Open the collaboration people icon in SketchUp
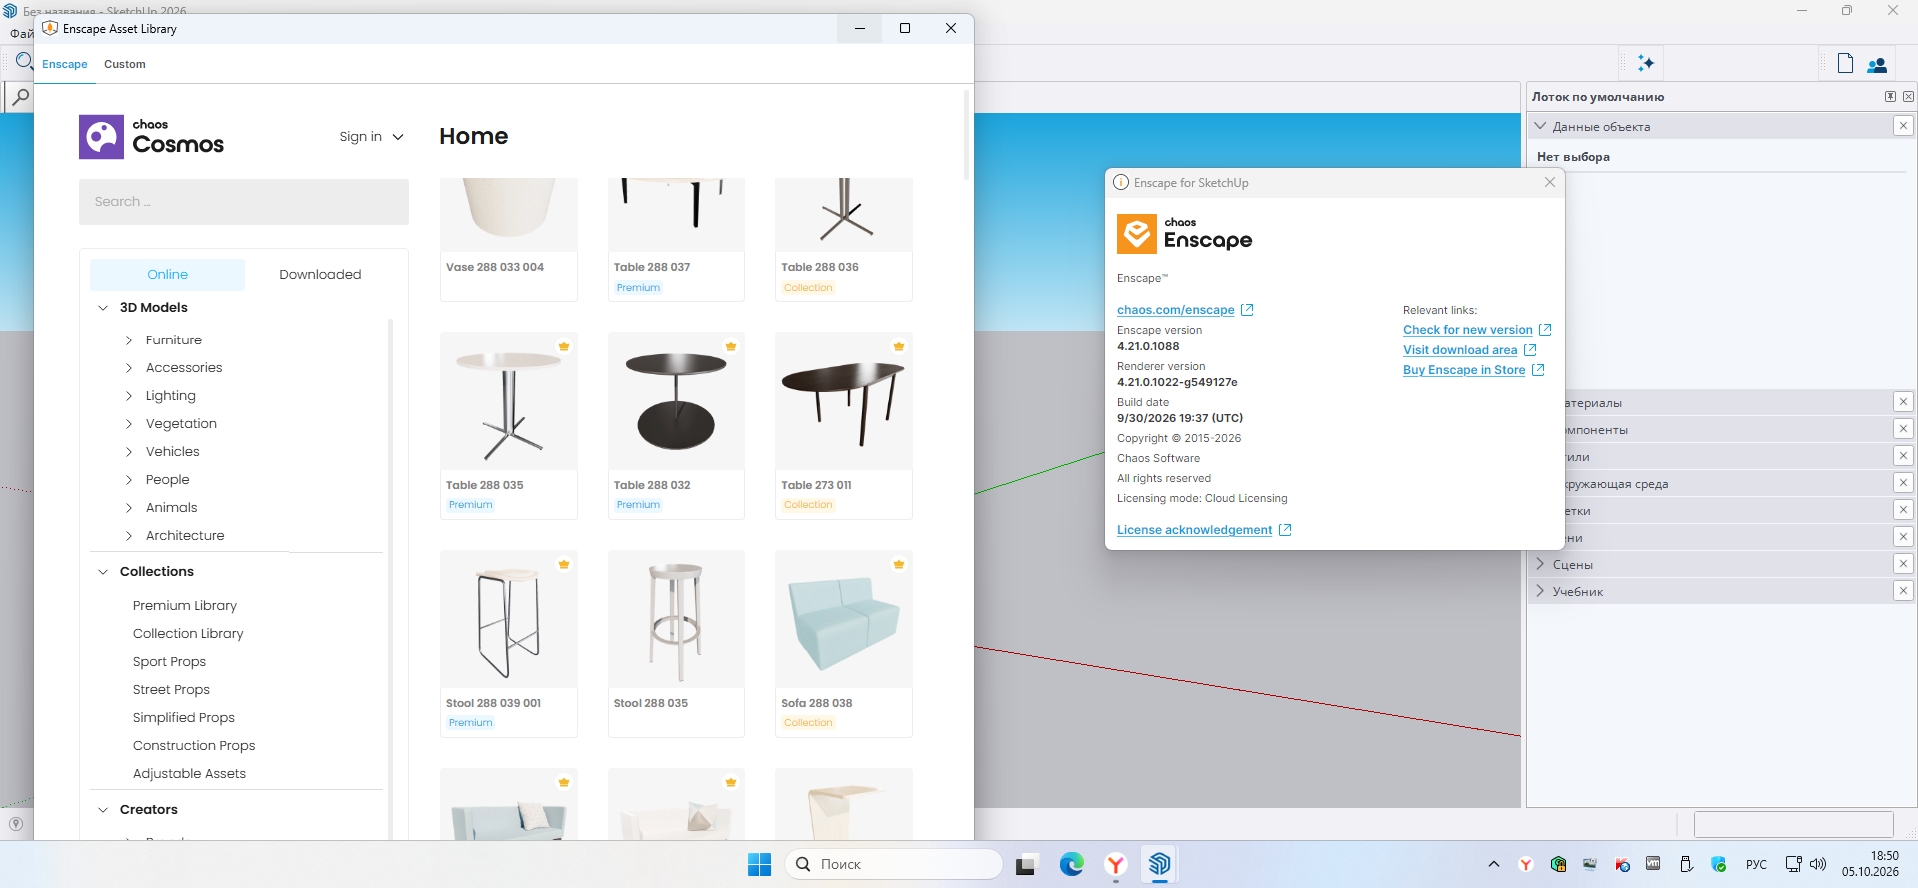Viewport: 1918px width, 888px height. pos(1877,64)
